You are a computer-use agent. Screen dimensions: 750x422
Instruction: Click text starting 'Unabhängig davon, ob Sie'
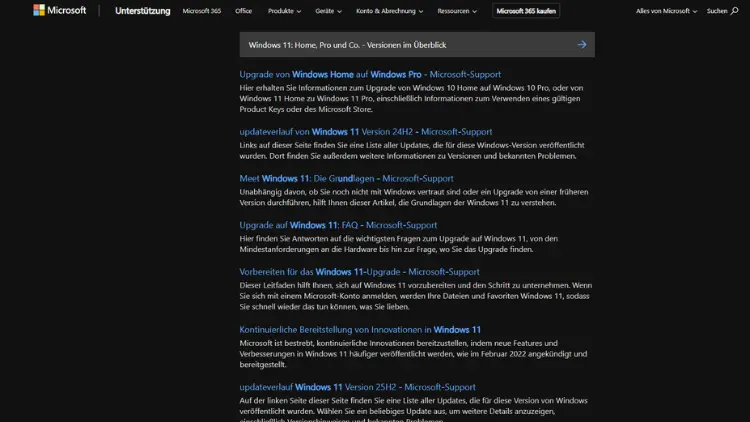pos(414,197)
